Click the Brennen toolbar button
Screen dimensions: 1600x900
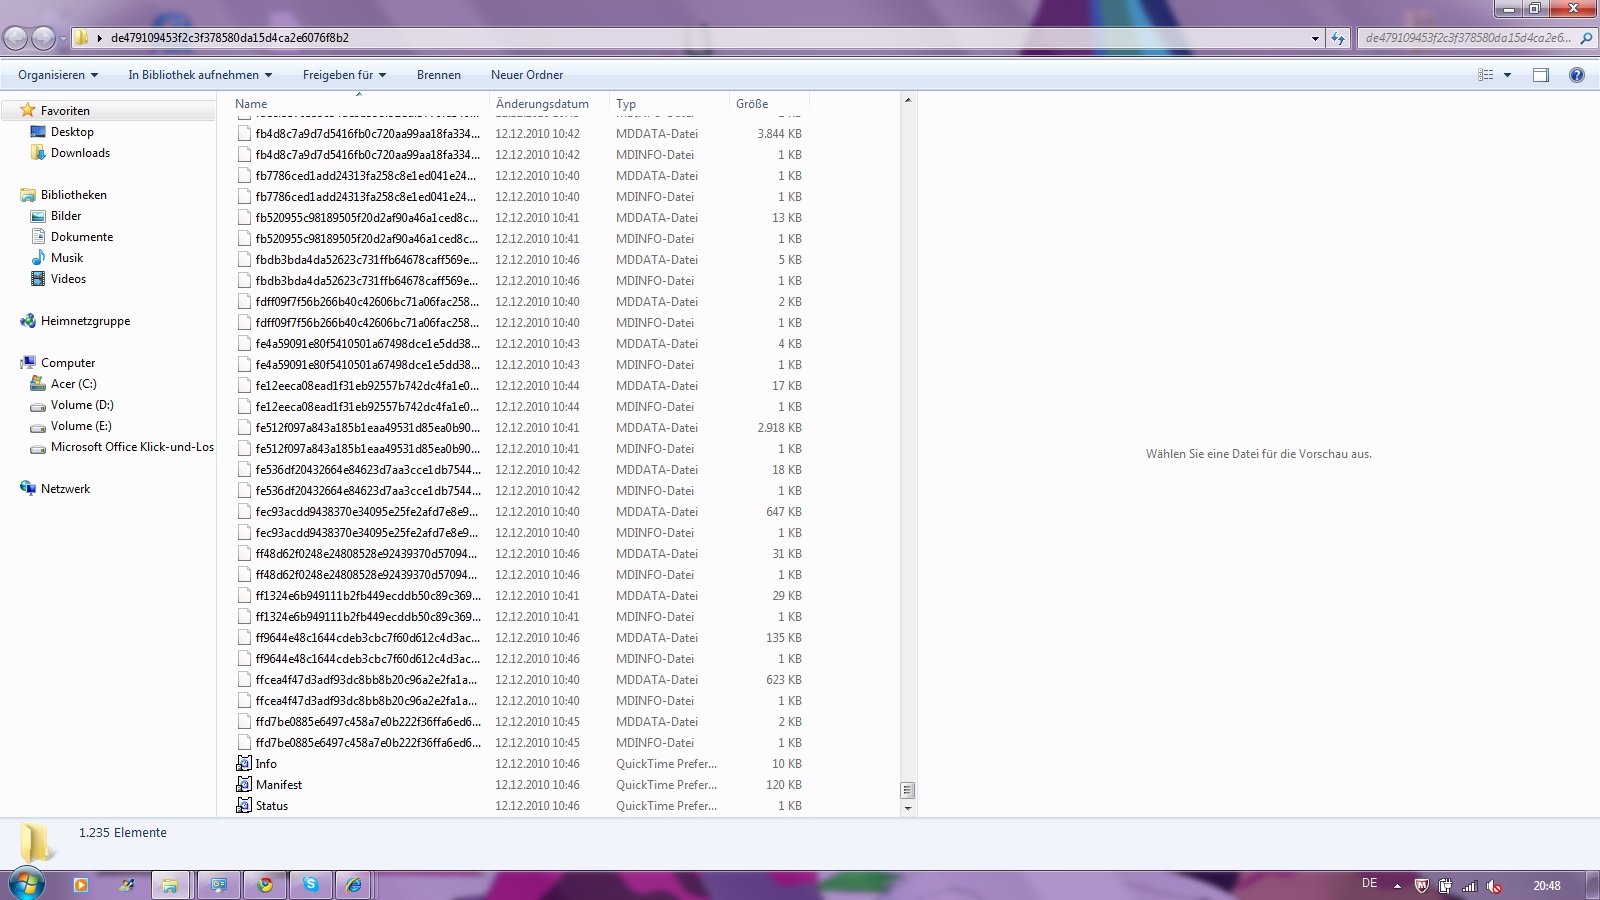(439, 75)
